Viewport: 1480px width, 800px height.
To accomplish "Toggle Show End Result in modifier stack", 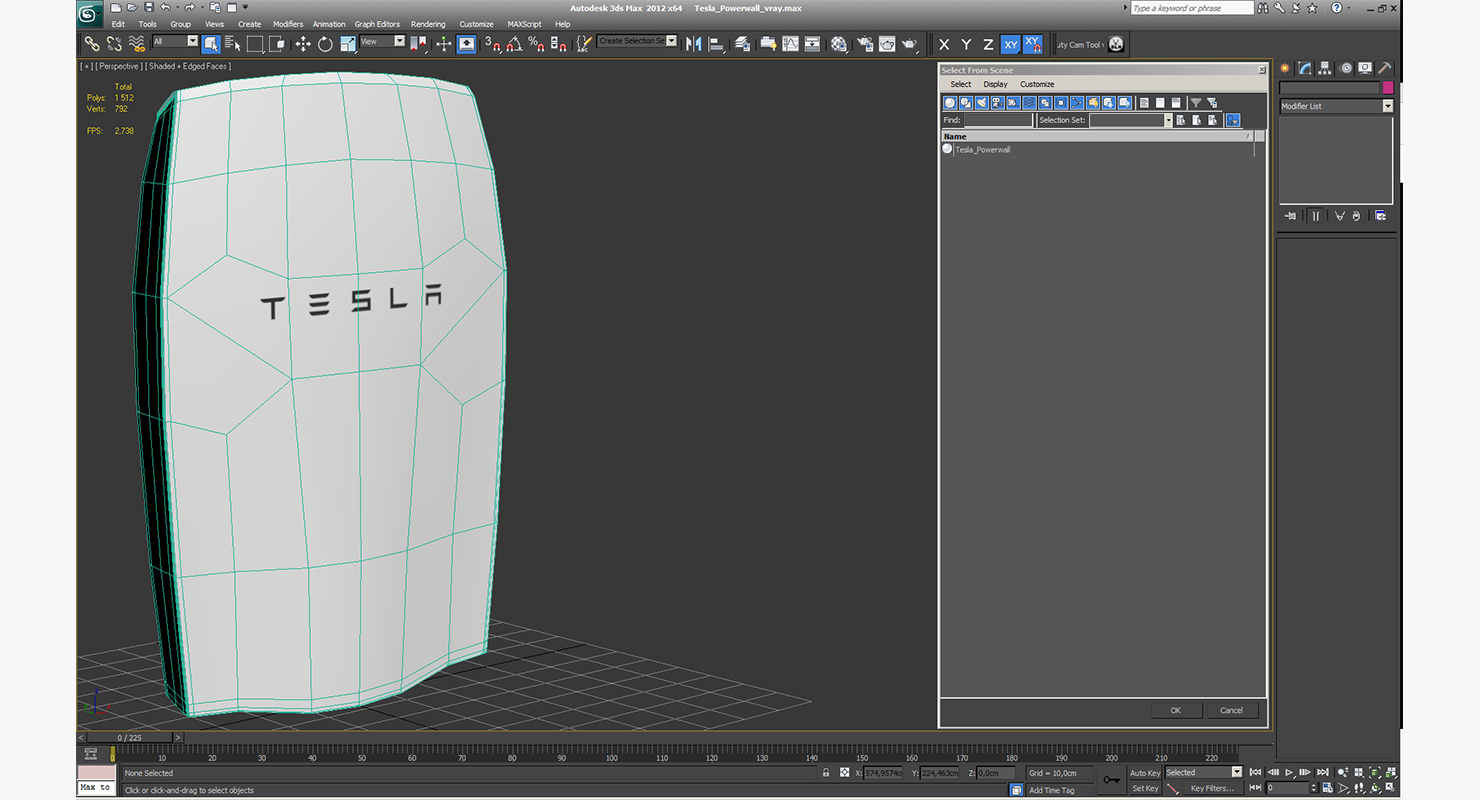I will tap(1315, 216).
